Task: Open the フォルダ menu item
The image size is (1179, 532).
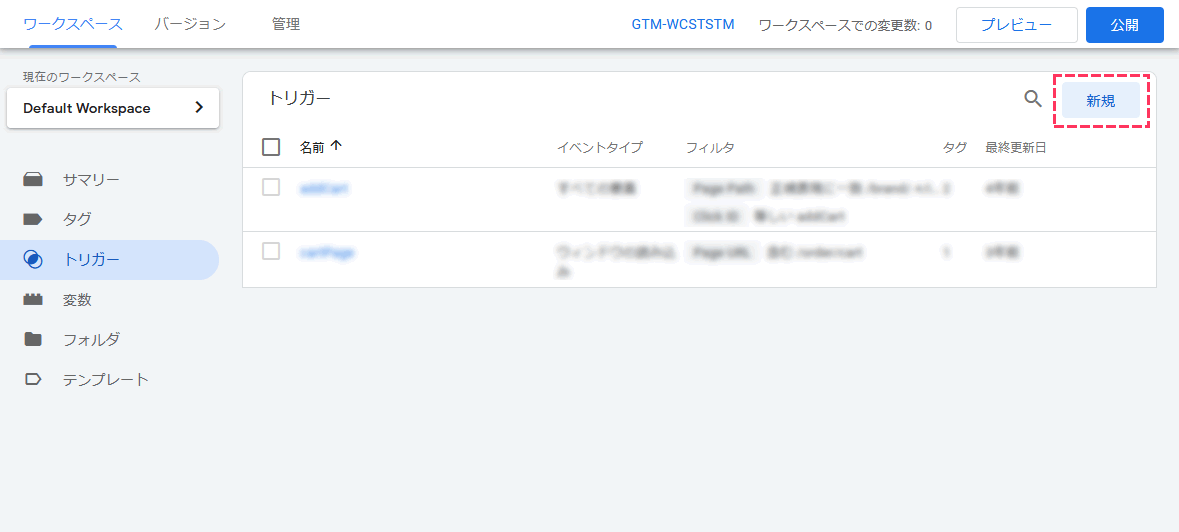Action: pyautogui.click(x=109, y=340)
